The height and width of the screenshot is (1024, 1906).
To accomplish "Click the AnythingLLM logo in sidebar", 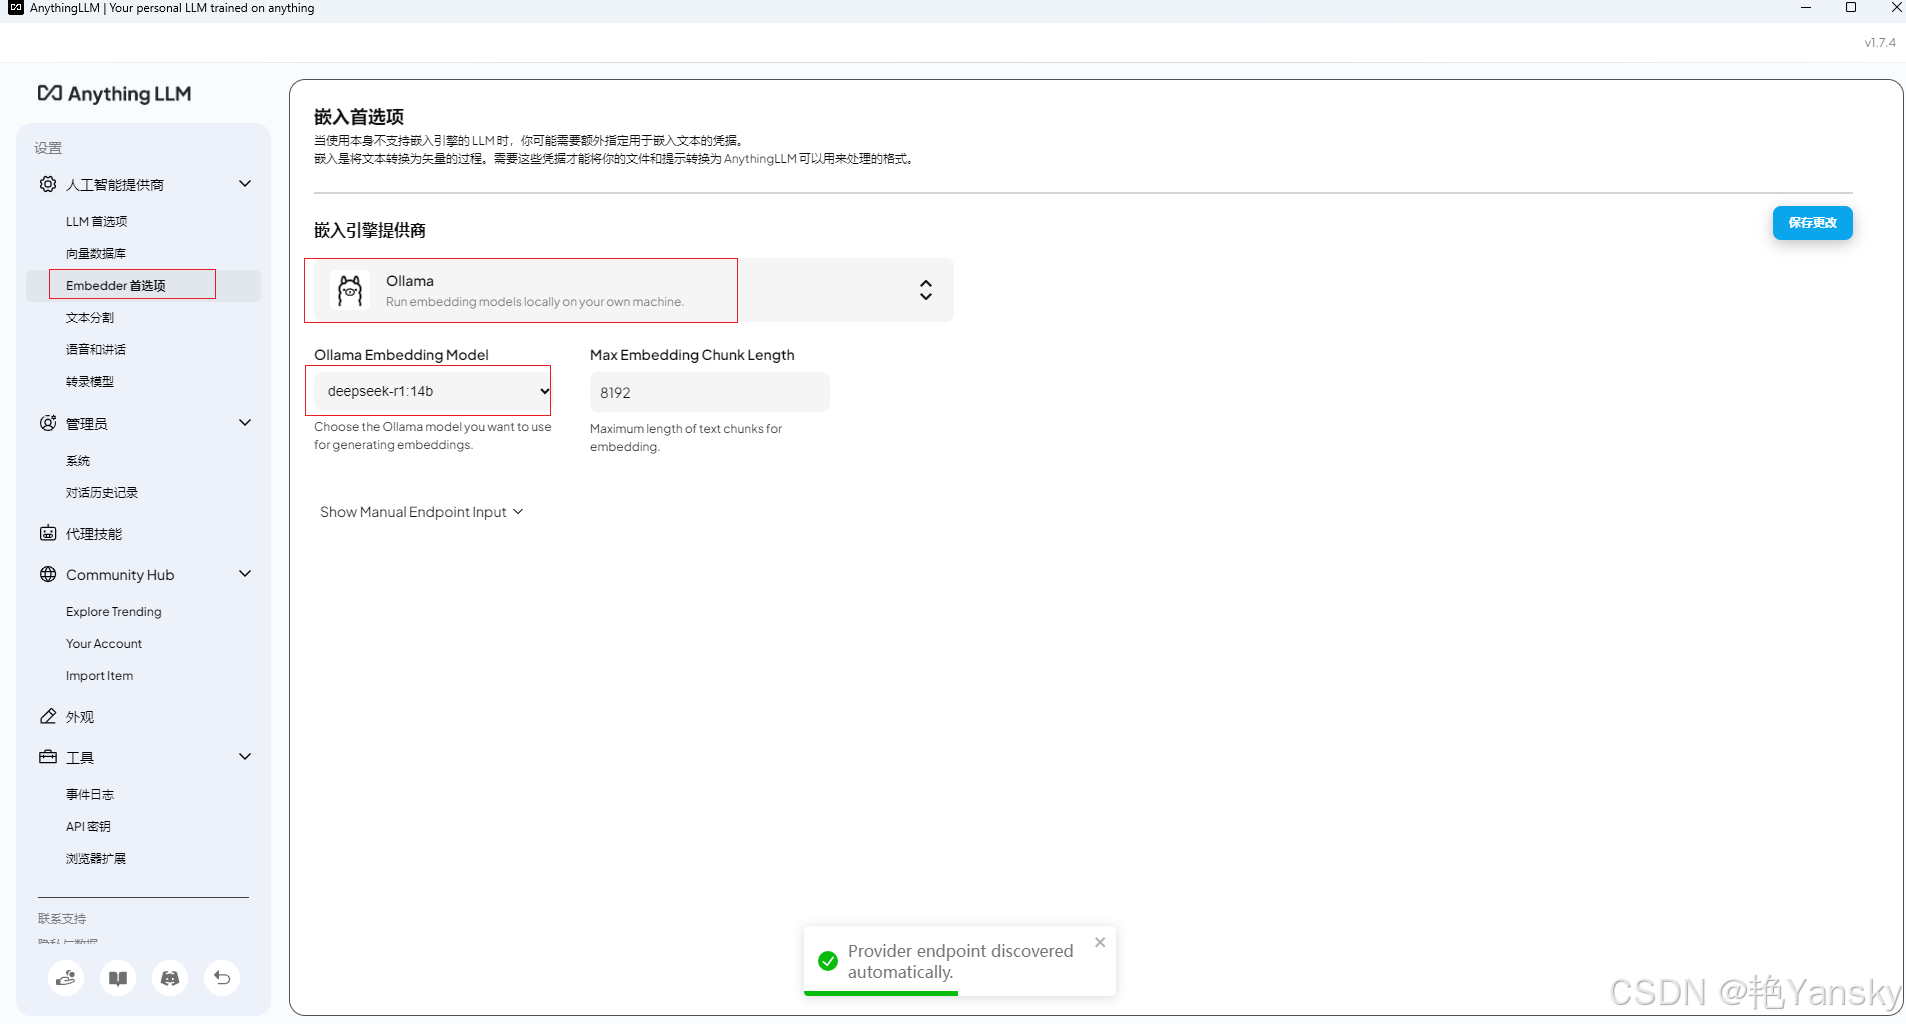I will pyautogui.click(x=114, y=94).
